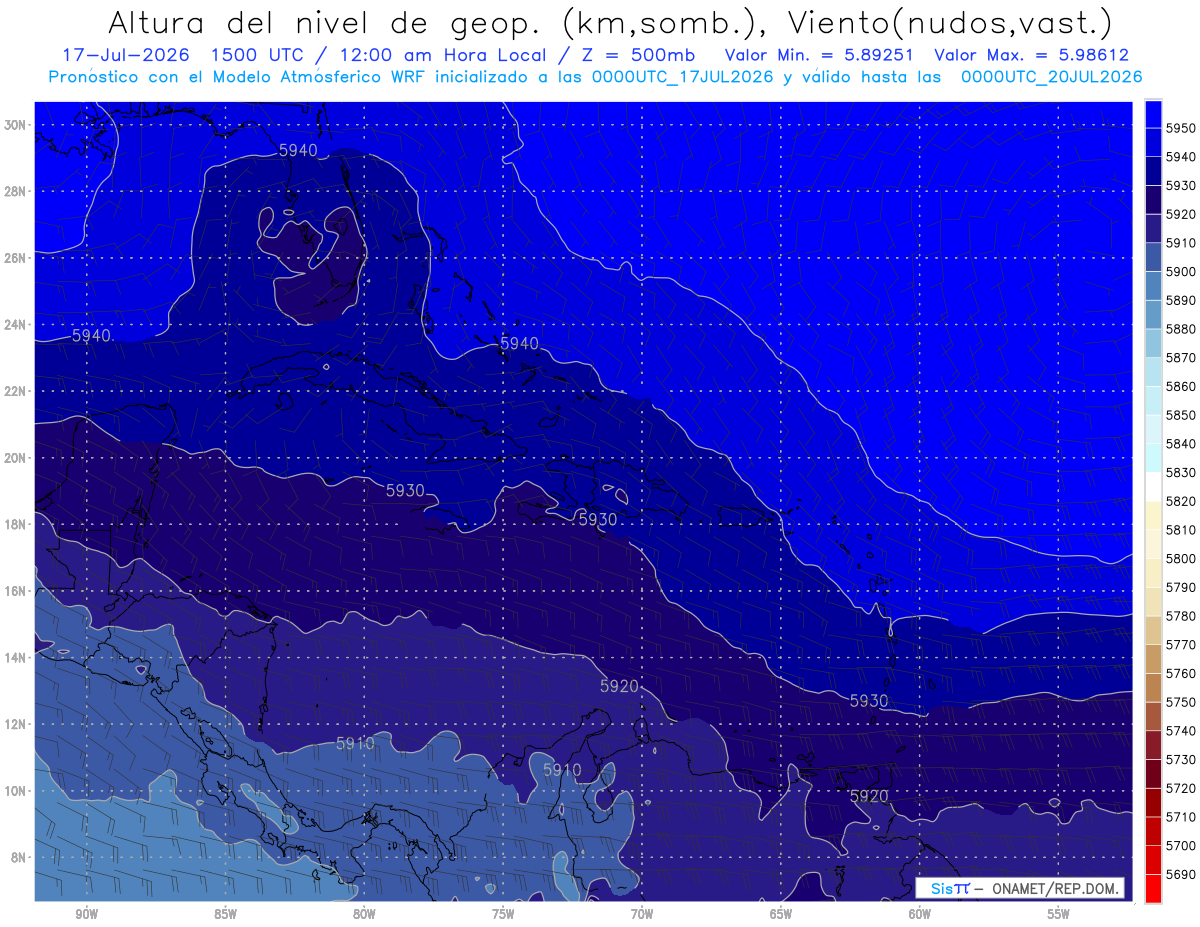Click the bright red swatch below 5690
1200x927 pixels.
pos(1153,888)
